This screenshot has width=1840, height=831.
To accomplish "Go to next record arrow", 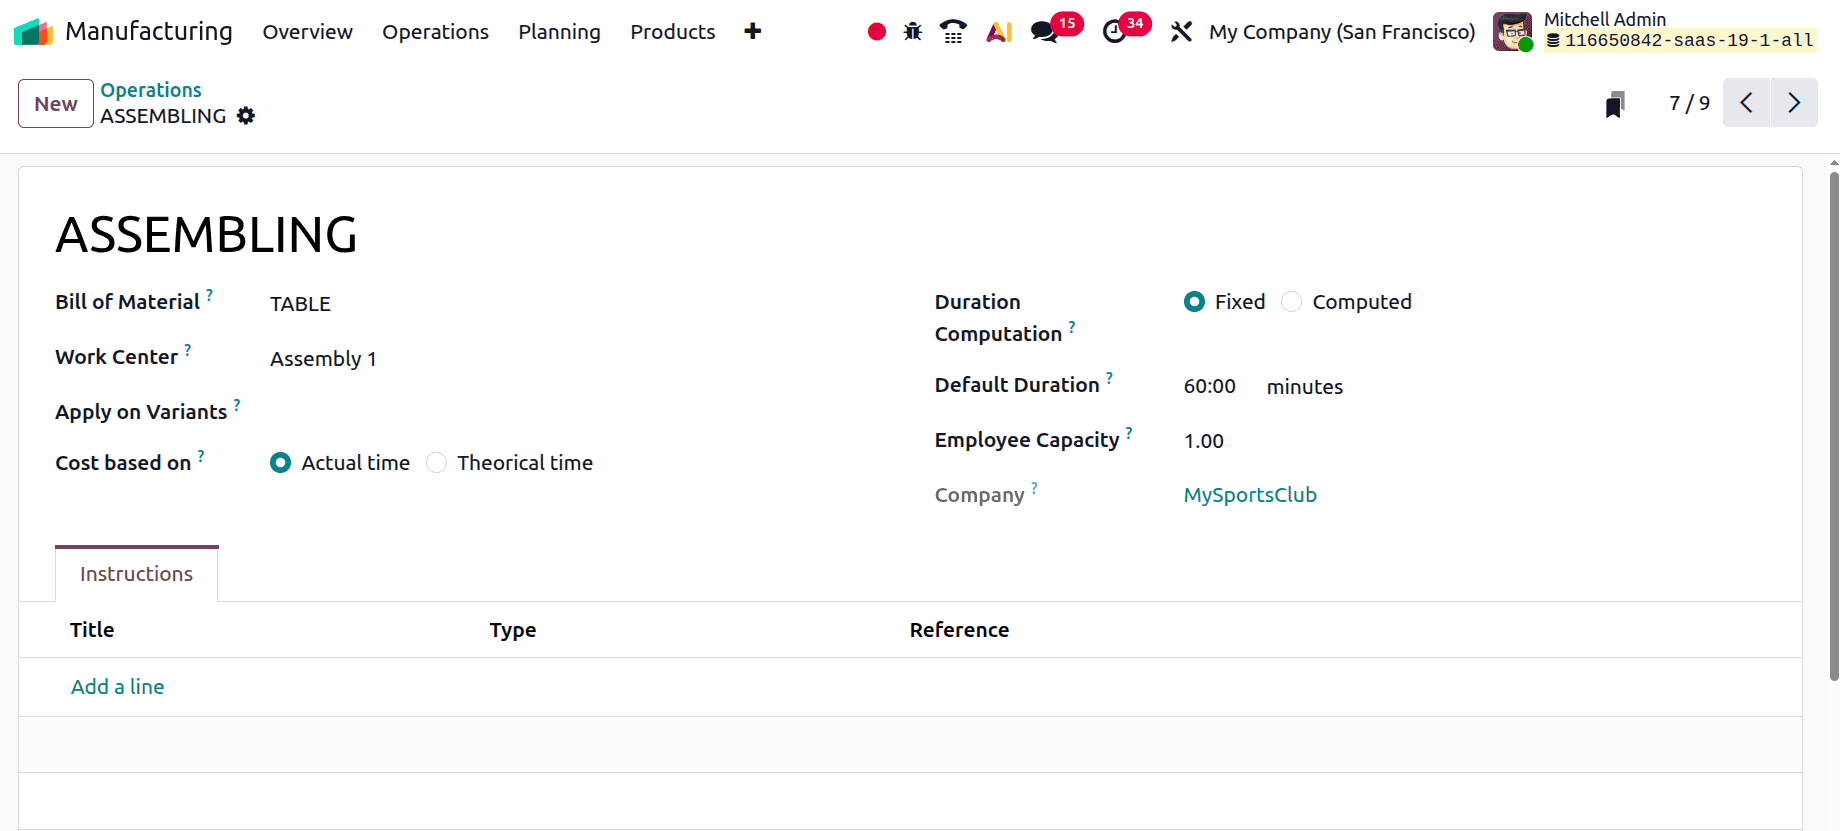I will pos(1794,103).
